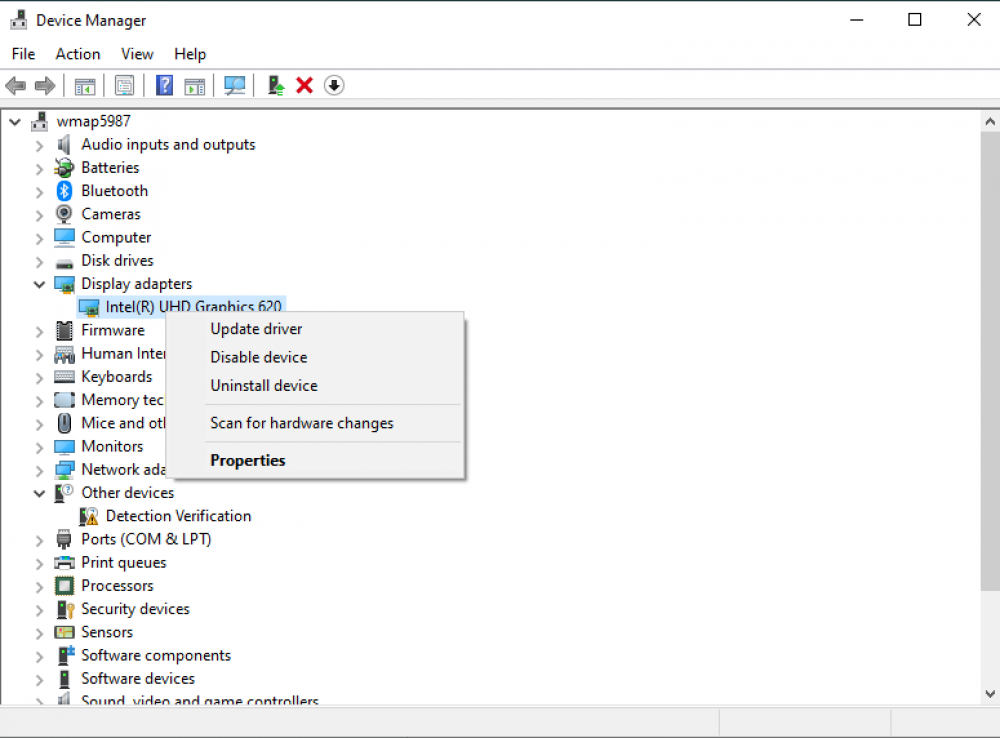Select the Display adapters label
The image size is (1000, 738).
point(136,284)
